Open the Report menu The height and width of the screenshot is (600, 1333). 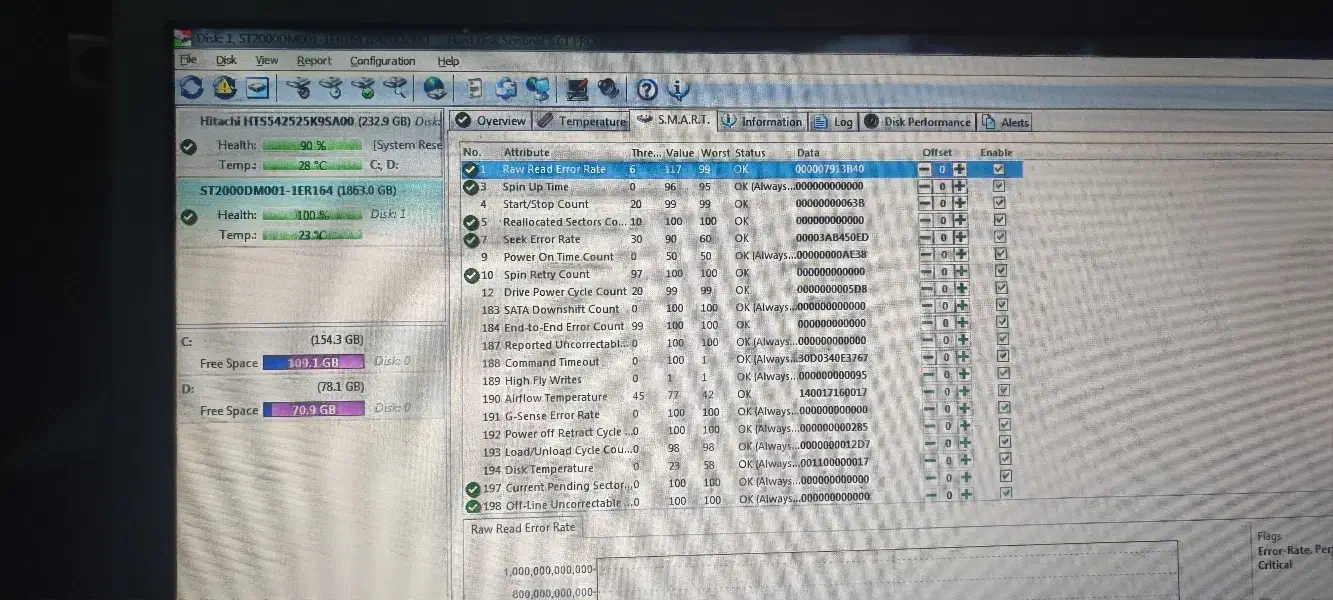point(314,61)
